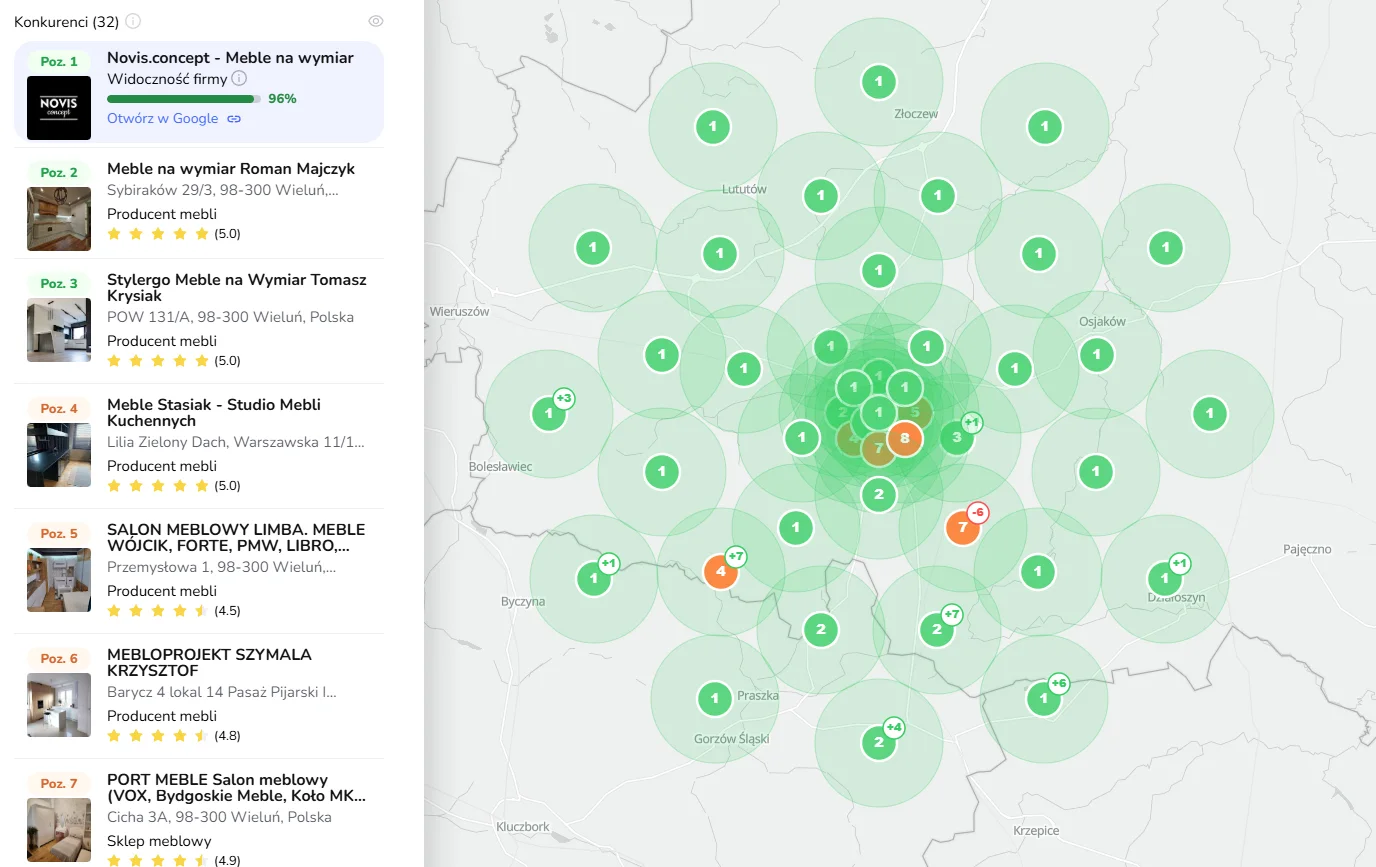Image resolution: width=1376 pixels, height=867 pixels.
Task: Click the Meble Stasiak listing photo
Action: 59,455
